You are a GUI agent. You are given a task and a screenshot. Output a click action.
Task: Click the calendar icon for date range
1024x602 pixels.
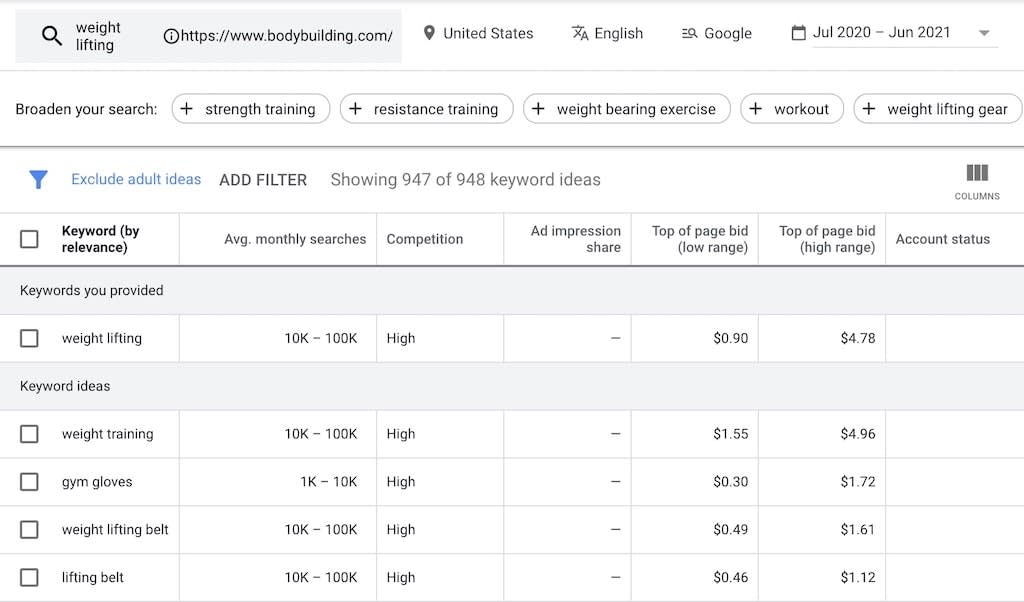click(798, 33)
